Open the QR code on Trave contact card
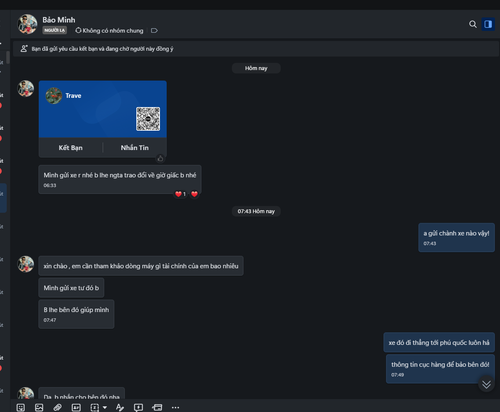The height and width of the screenshot is (412, 500). [x=148, y=119]
